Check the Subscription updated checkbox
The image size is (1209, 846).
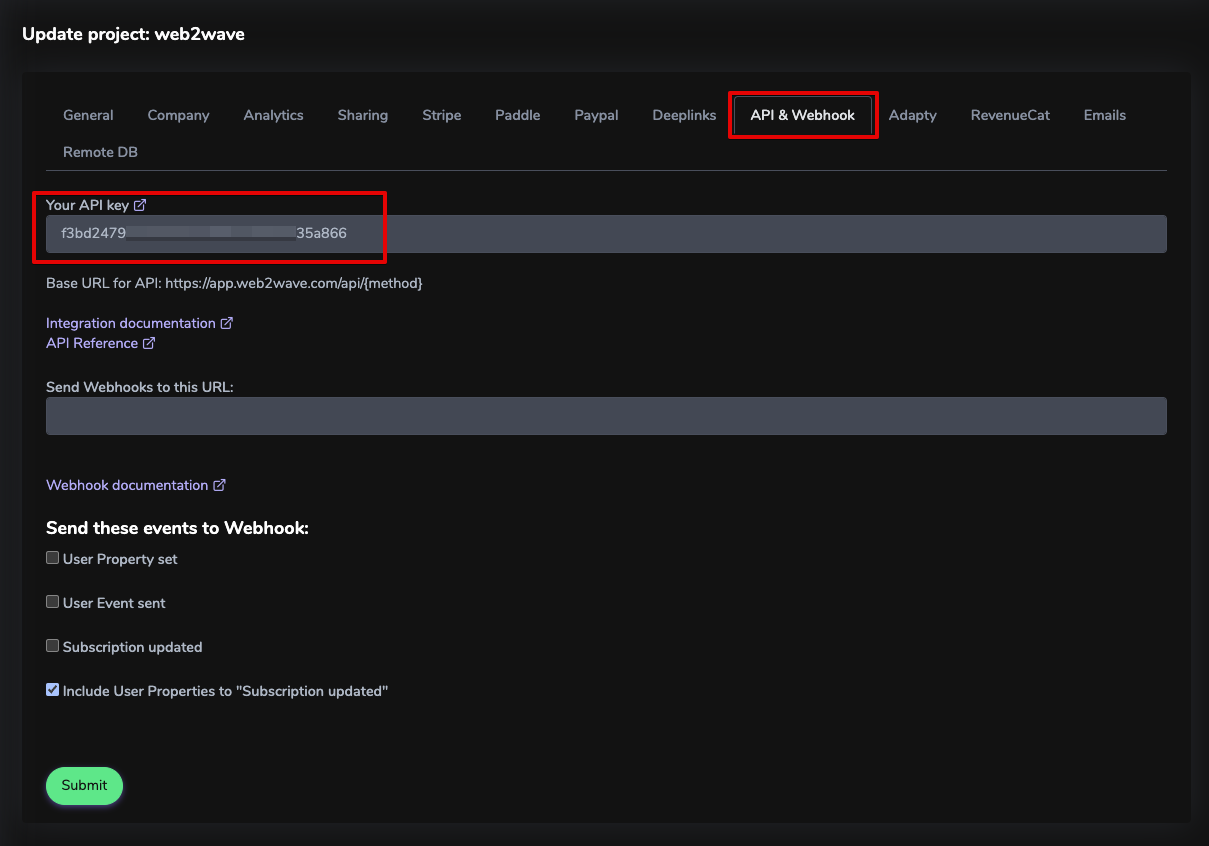pos(52,646)
